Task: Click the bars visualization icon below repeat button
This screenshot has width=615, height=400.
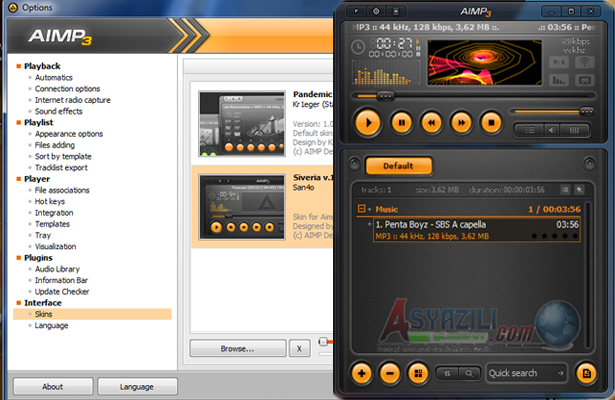Action: tap(559, 80)
